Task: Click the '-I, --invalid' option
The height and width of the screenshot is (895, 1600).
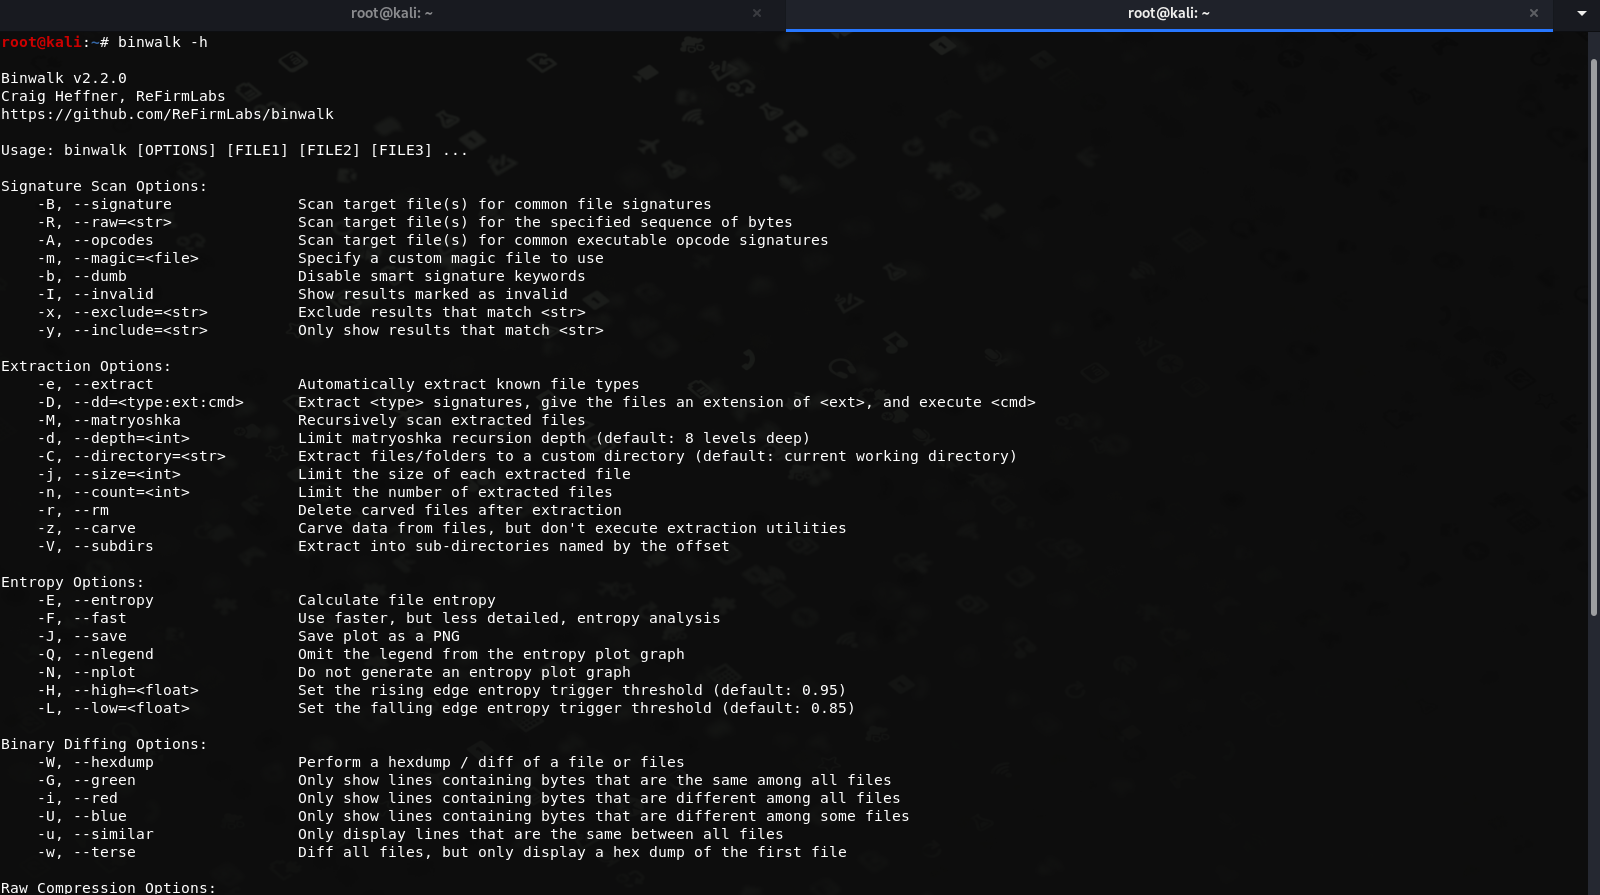Action: click(96, 294)
